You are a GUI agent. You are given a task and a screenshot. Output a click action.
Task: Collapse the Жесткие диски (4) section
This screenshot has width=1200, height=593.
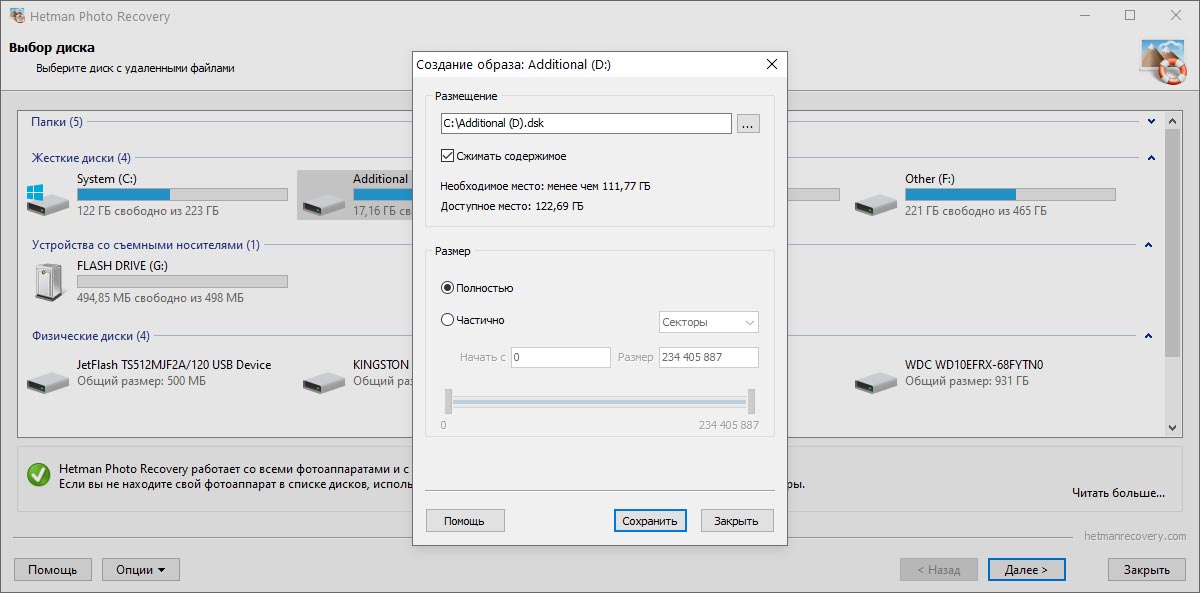[x=1152, y=158]
